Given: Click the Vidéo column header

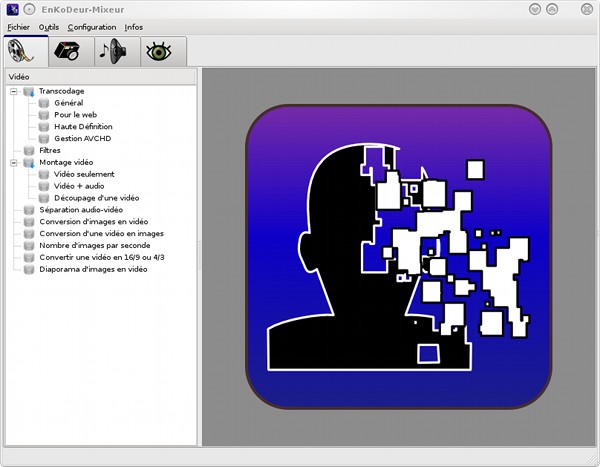Looking at the screenshot, I should point(101,77).
